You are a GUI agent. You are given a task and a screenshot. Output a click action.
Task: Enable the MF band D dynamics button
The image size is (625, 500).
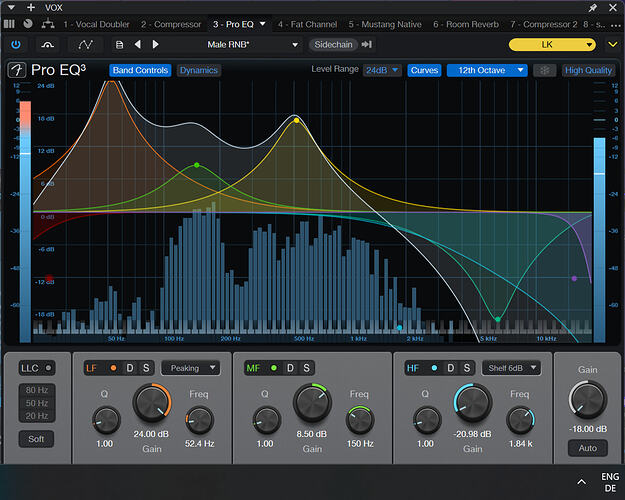[290, 368]
